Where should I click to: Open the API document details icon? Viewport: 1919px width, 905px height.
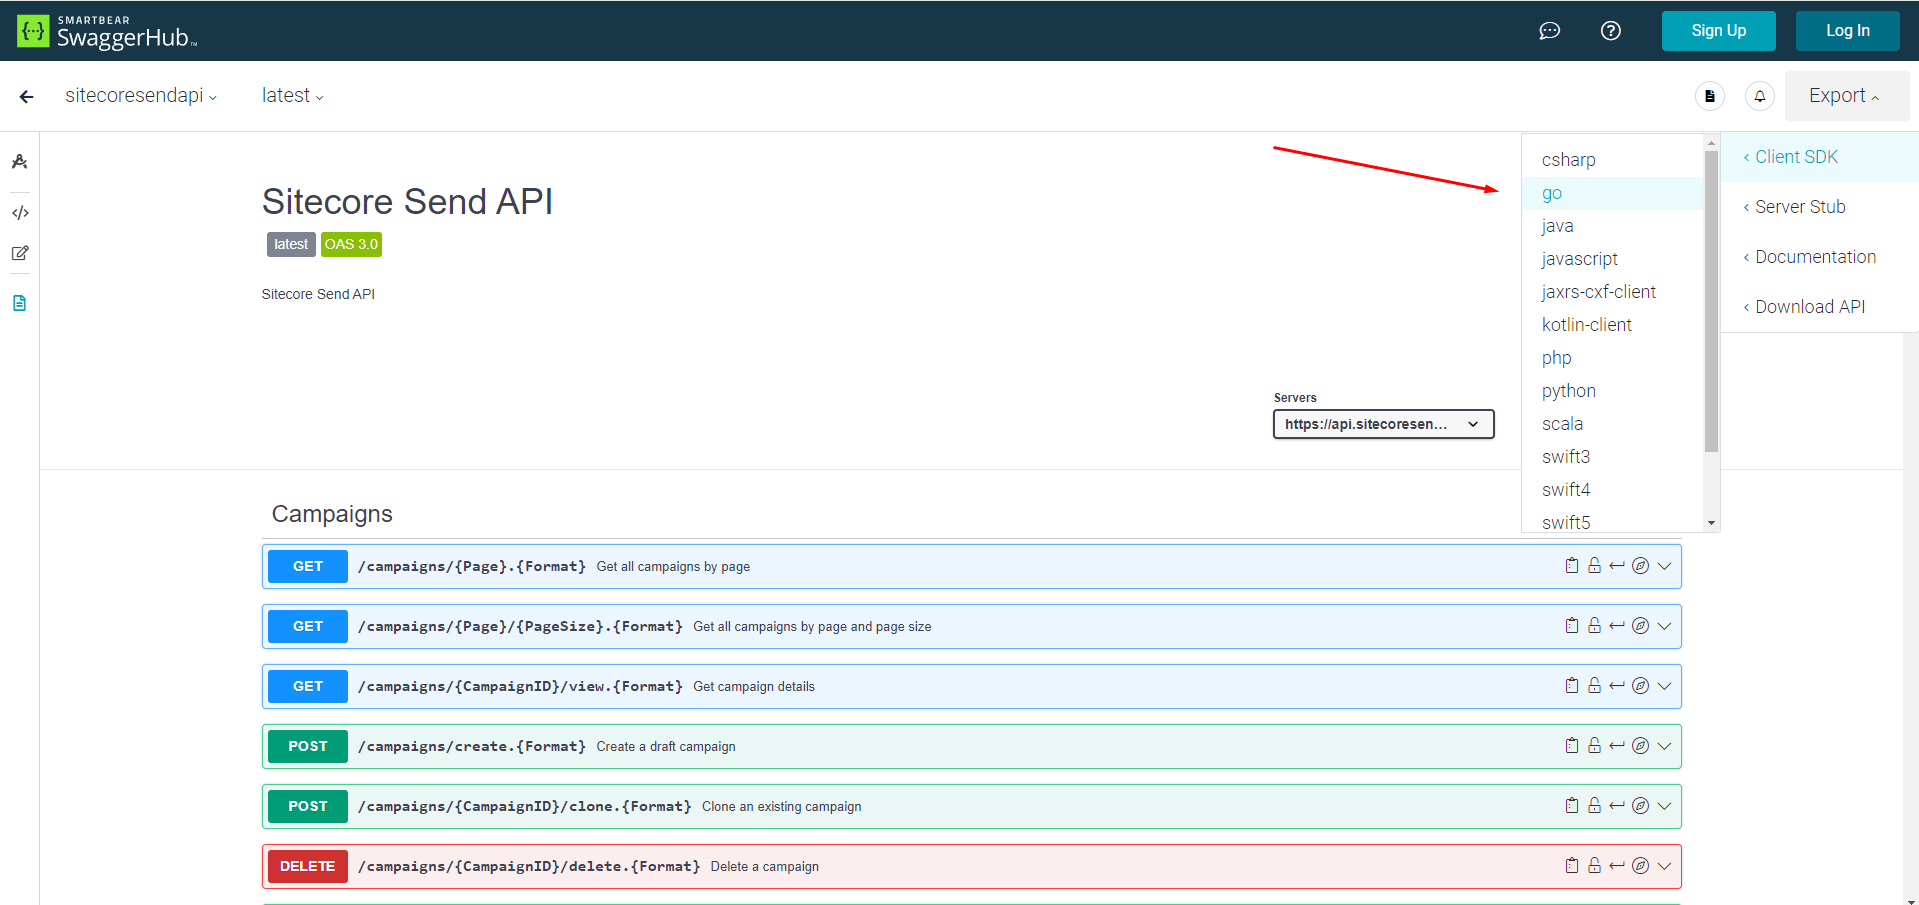[x=1710, y=96]
